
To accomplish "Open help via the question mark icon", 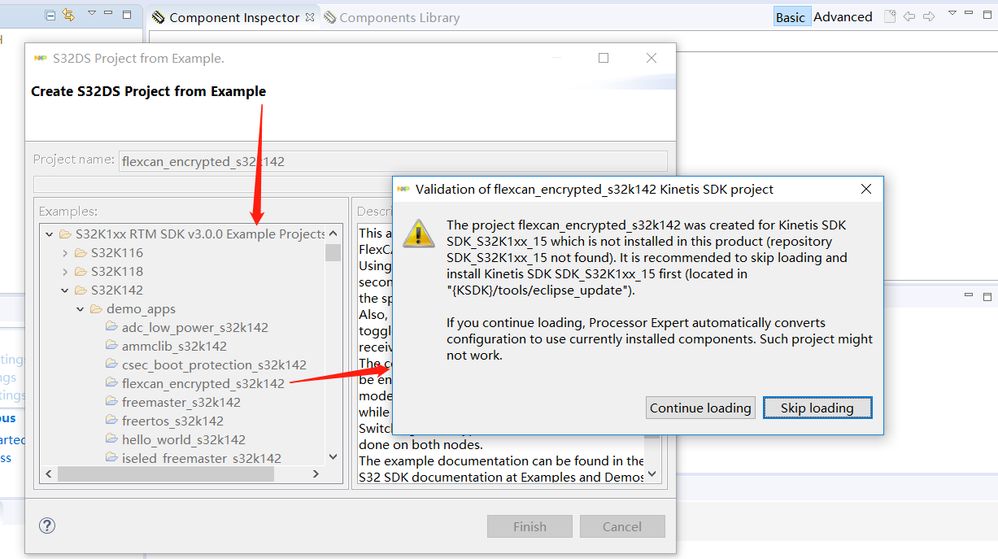I will [47, 526].
